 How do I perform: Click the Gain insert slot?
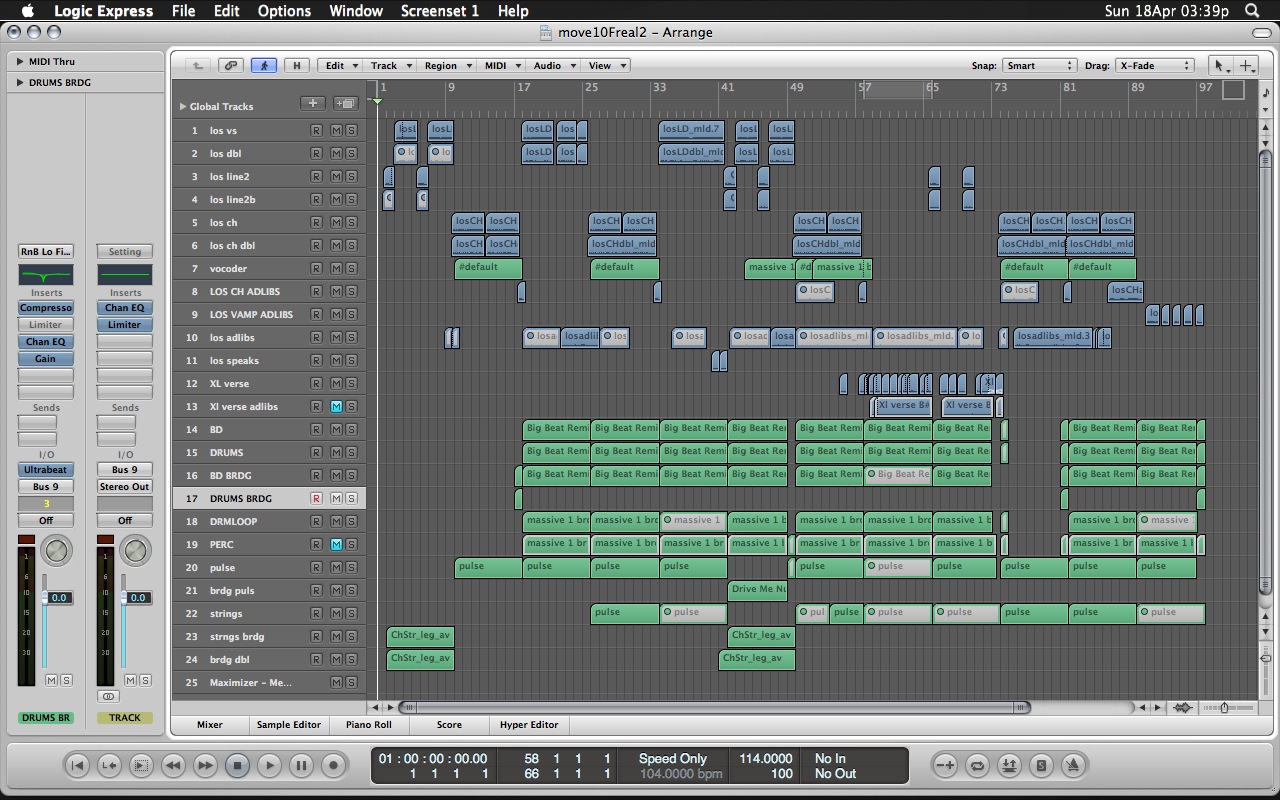pyautogui.click(x=46, y=359)
